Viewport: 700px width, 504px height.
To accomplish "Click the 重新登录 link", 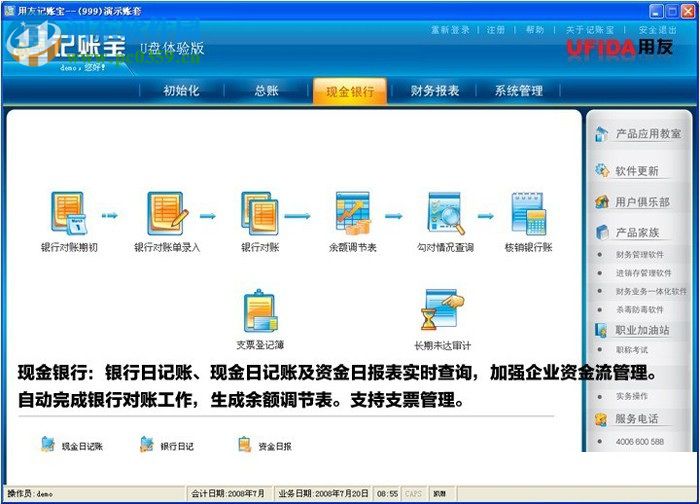I will pyautogui.click(x=450, y=30).
